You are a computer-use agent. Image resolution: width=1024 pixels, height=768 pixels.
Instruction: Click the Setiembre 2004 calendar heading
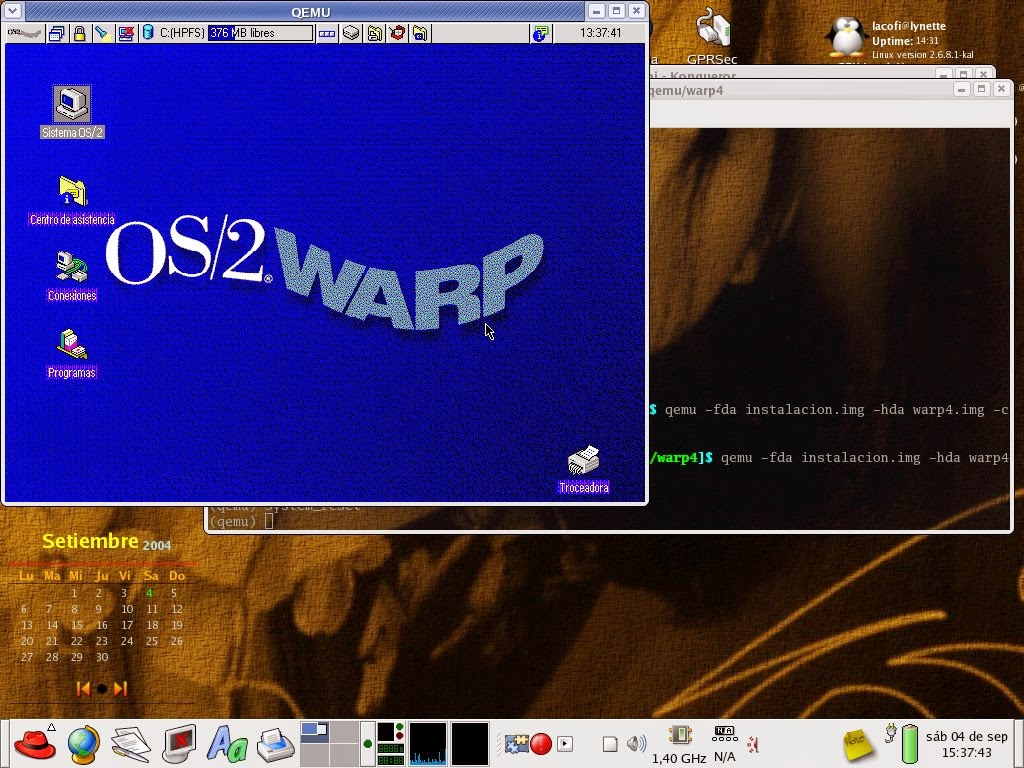point(106,542)
